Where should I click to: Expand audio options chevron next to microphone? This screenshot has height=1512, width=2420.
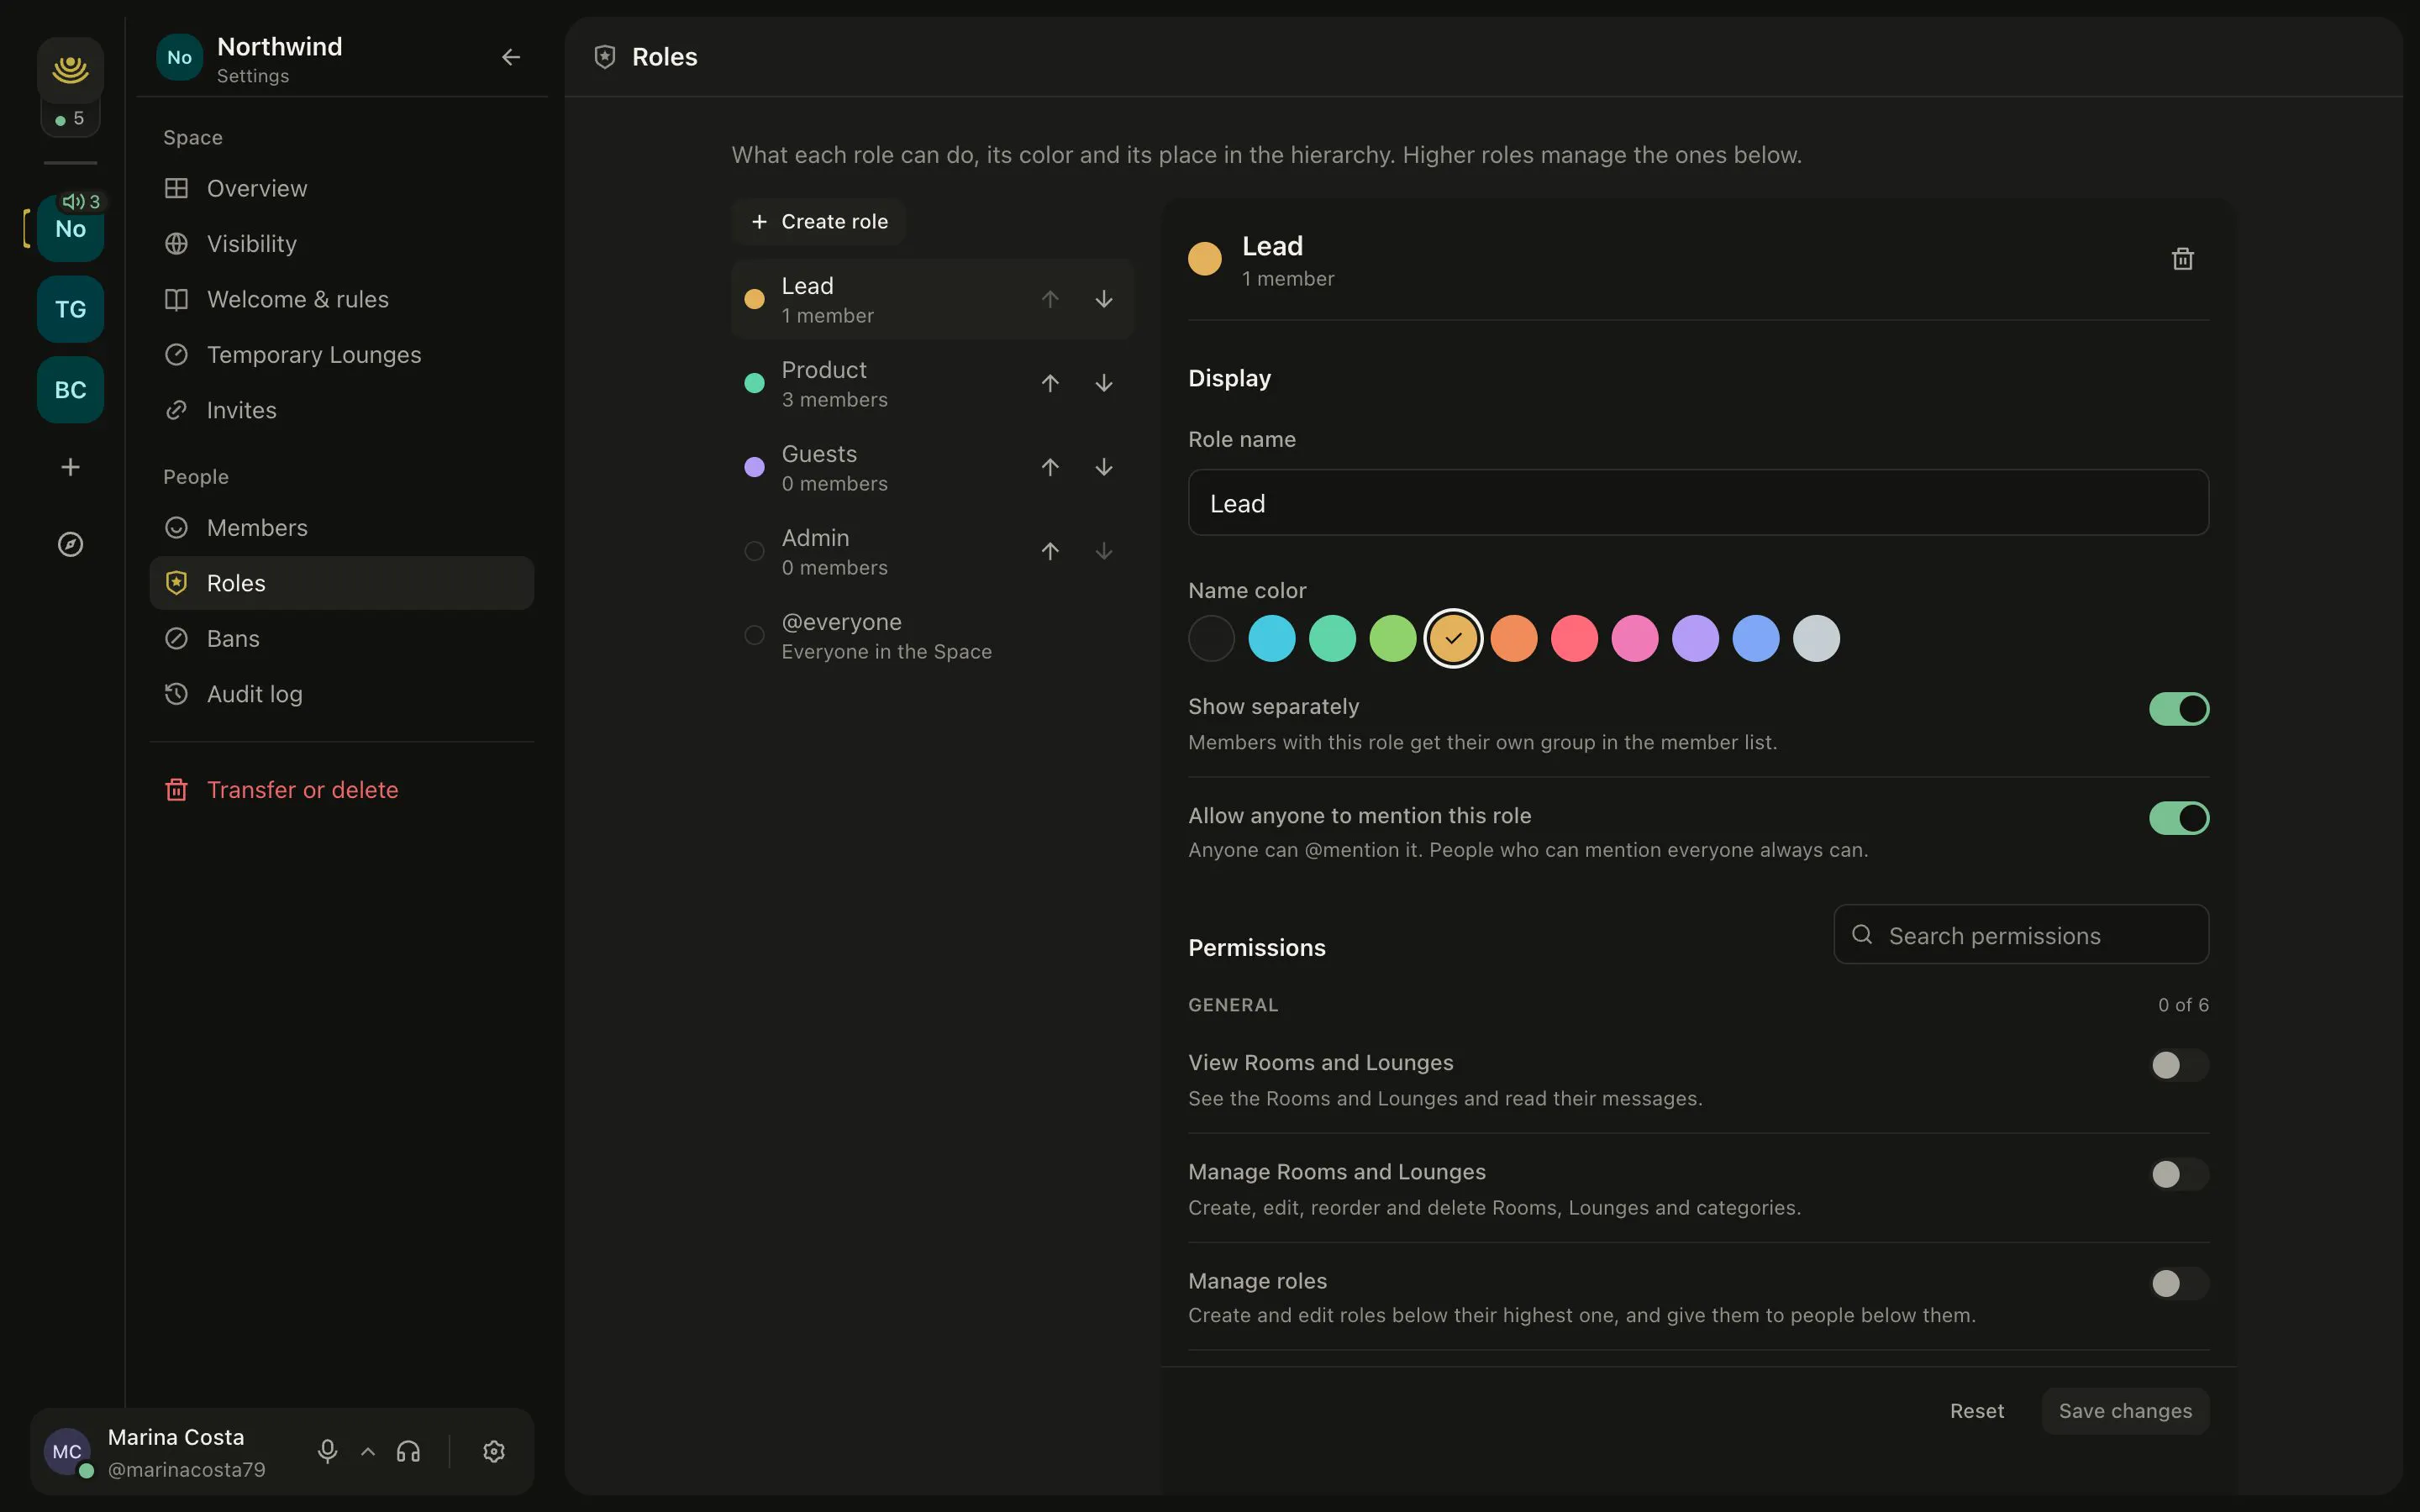pyautogui.click(x=368, y=1451)
